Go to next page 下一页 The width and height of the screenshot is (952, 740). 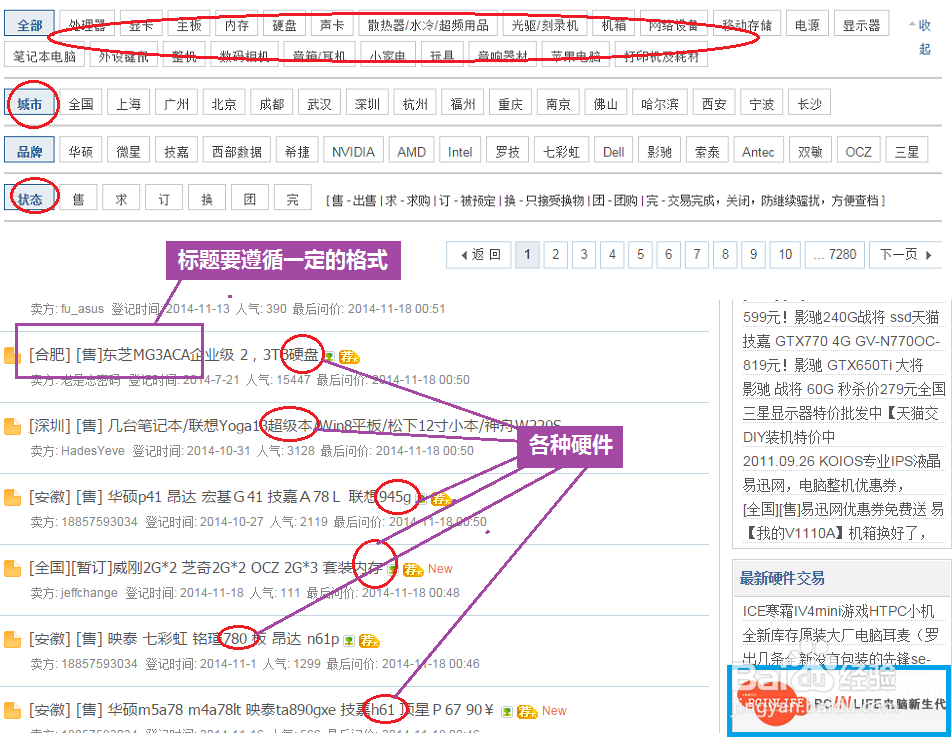click(905, 254)
